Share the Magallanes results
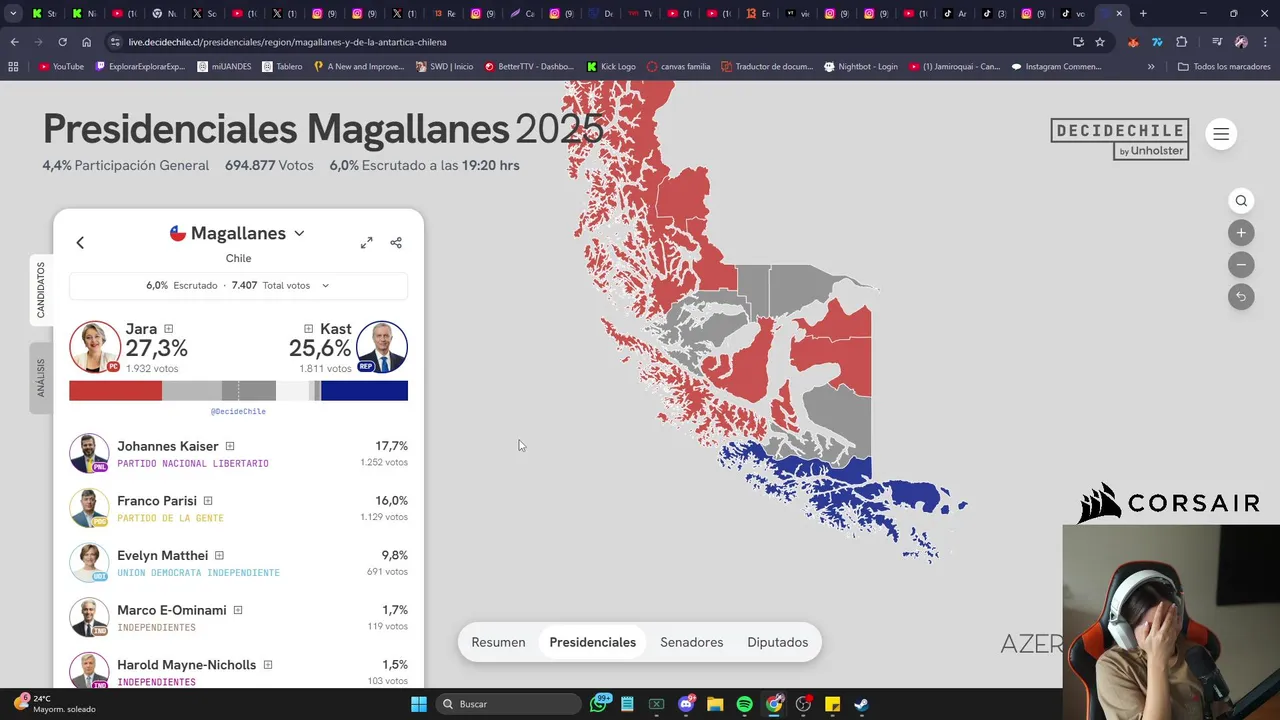 (x=396, y=242)
